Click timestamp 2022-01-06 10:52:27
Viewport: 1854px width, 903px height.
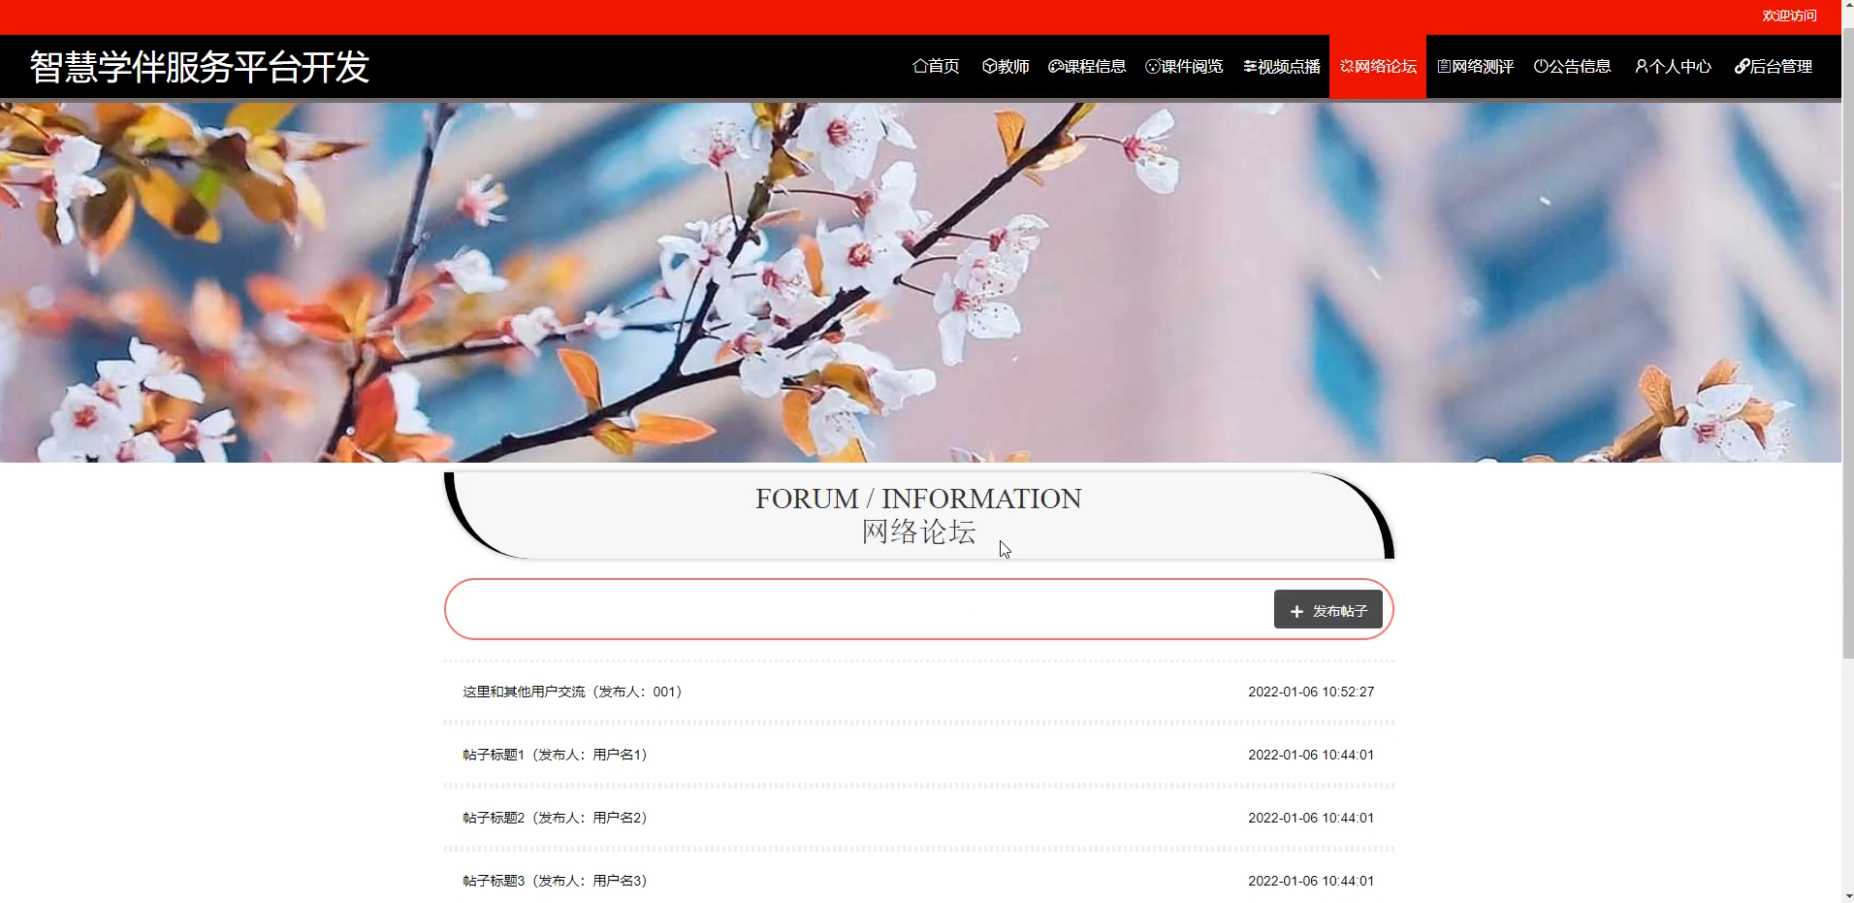1311,692
